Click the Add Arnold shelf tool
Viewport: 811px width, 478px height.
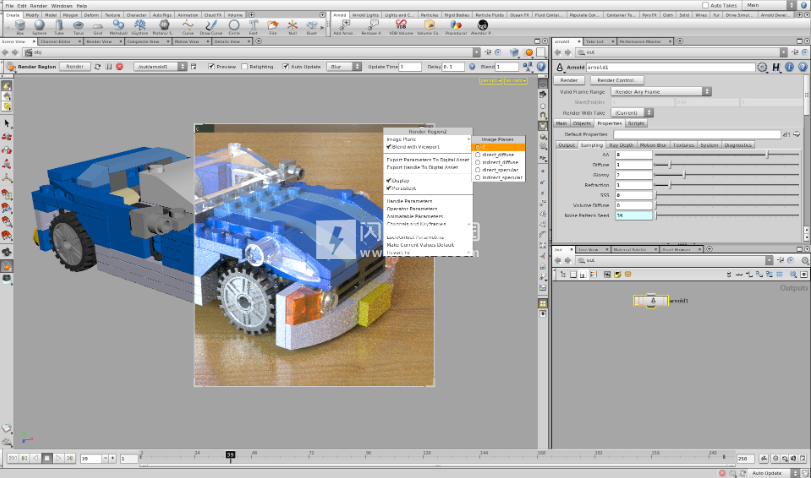pos(344,27)
